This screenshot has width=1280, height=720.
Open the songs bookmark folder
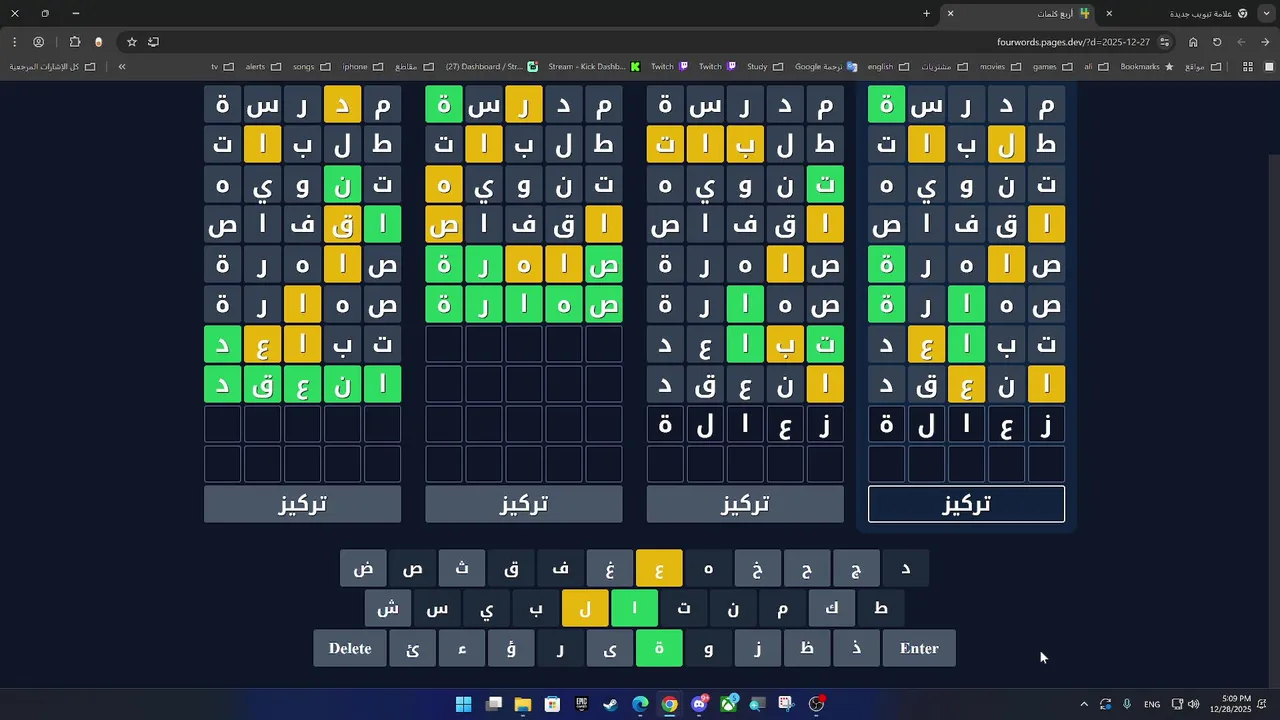point(311,67)
